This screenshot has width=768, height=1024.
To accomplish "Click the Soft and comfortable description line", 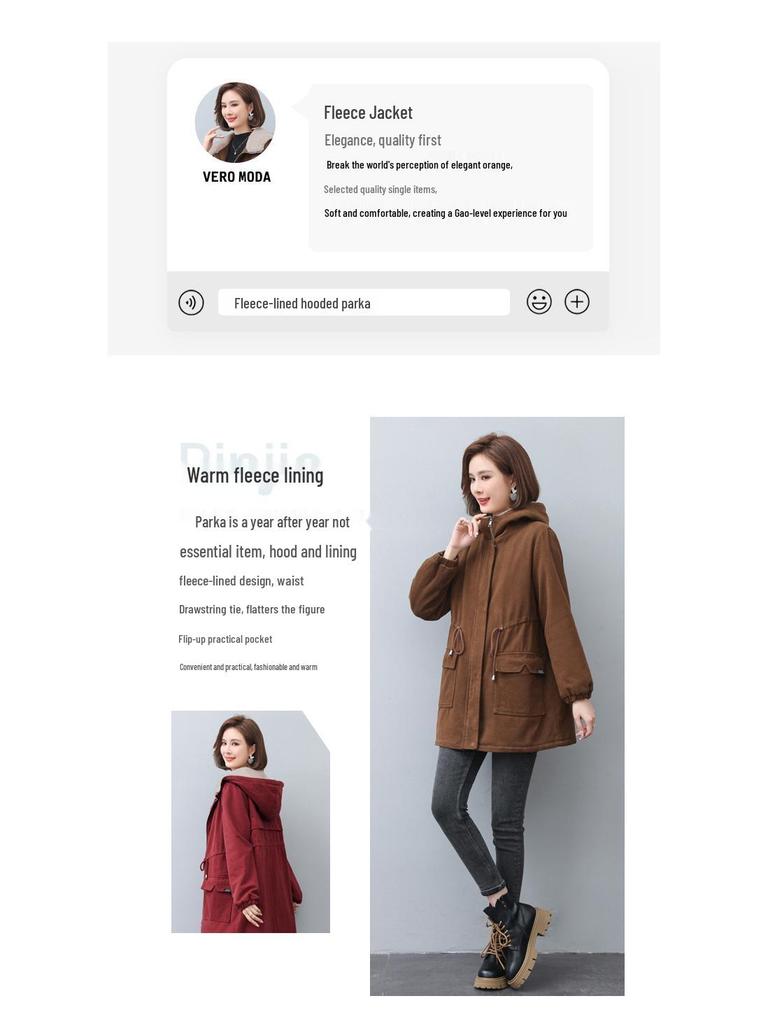I will point(445,214).
